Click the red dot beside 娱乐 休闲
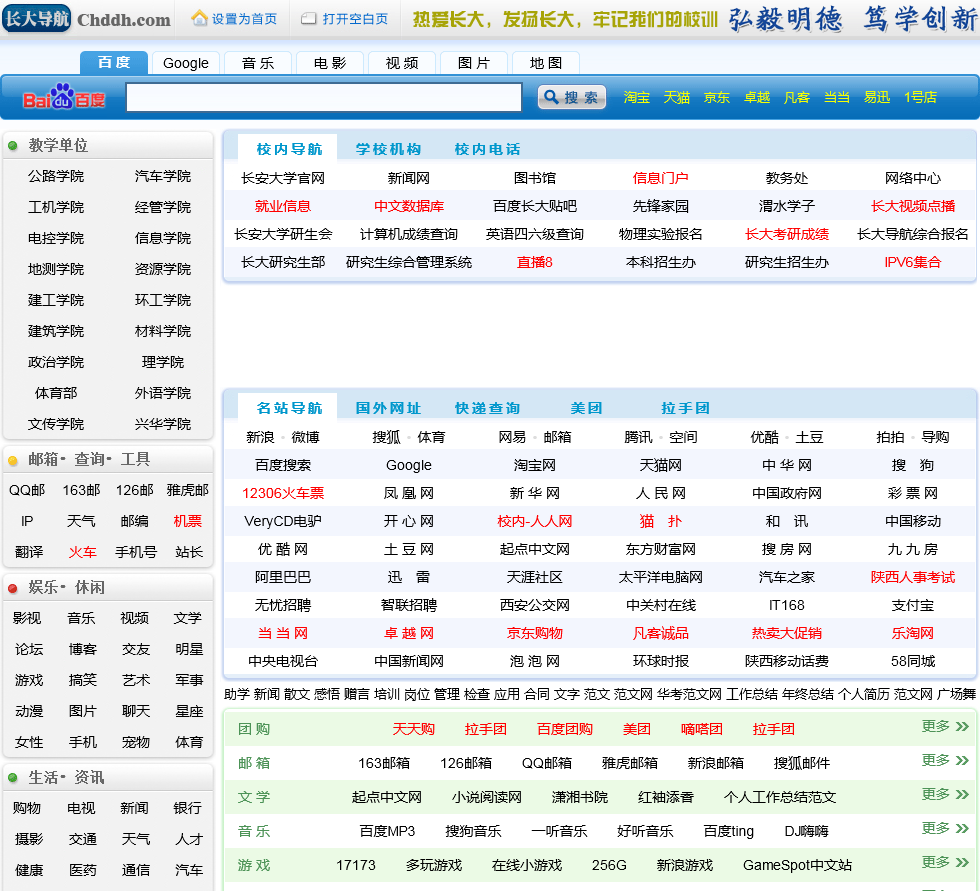980x891 pixels. tap(13, 588)
